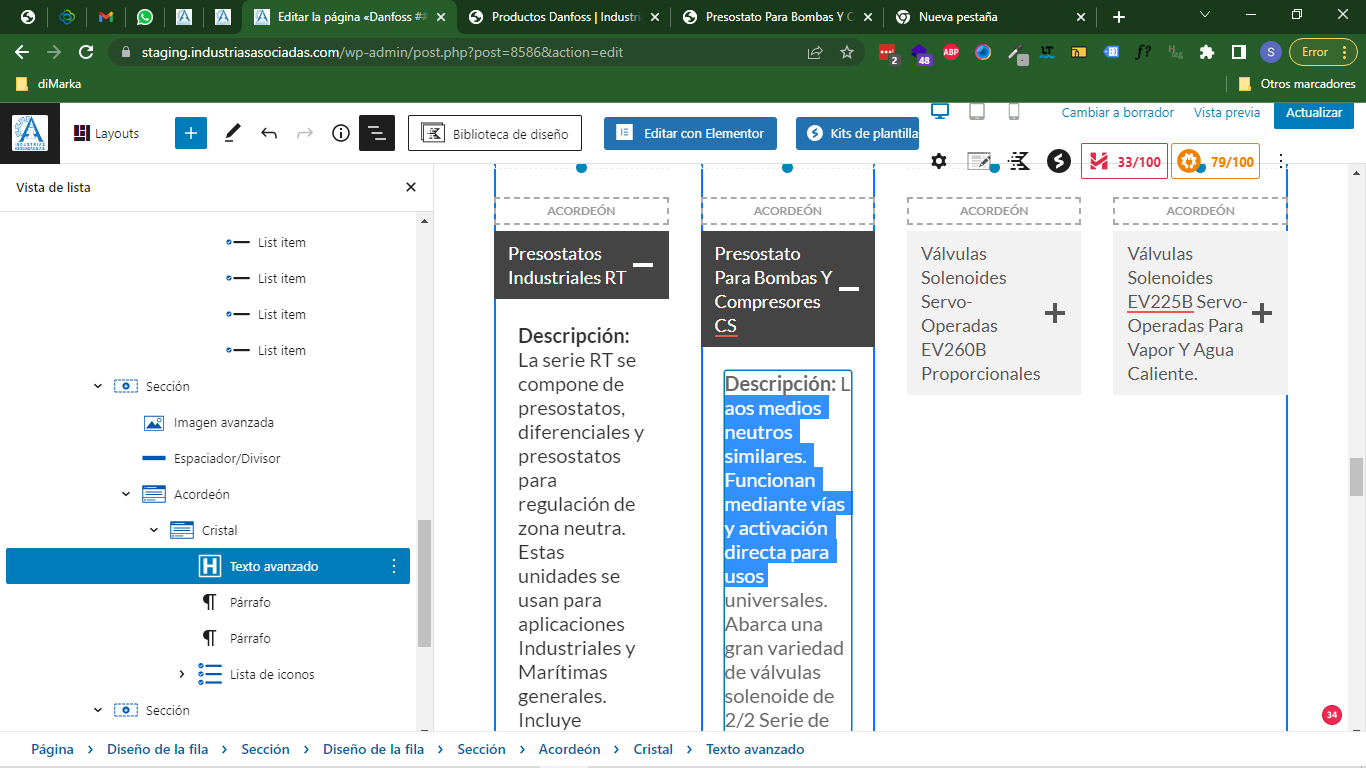
Task: Click Cristal in breadcrumb bar
Action: pyautogui.click(x=653, y=749)
